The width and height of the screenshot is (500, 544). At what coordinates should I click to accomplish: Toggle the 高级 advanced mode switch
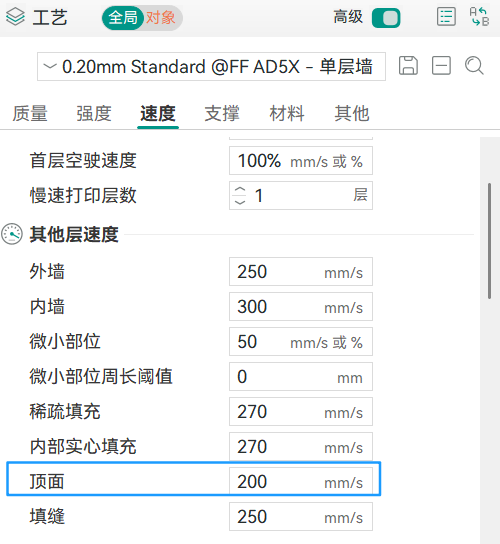pyautogui.click(x=386, y=18)
